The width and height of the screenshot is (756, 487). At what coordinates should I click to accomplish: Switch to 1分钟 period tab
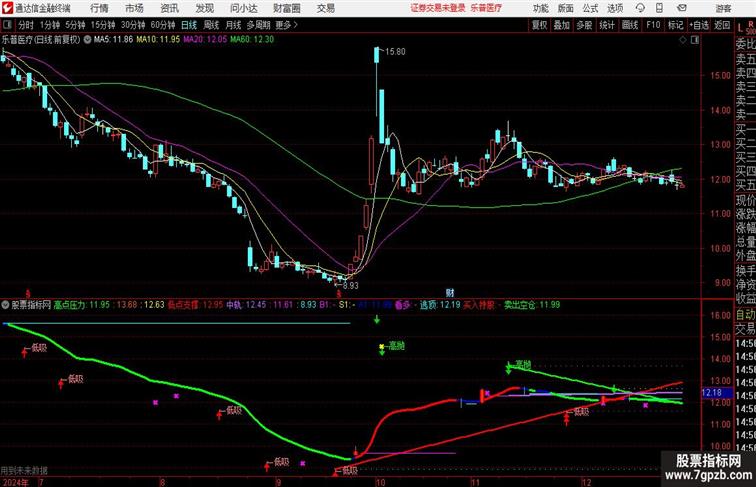pos(50,25)
